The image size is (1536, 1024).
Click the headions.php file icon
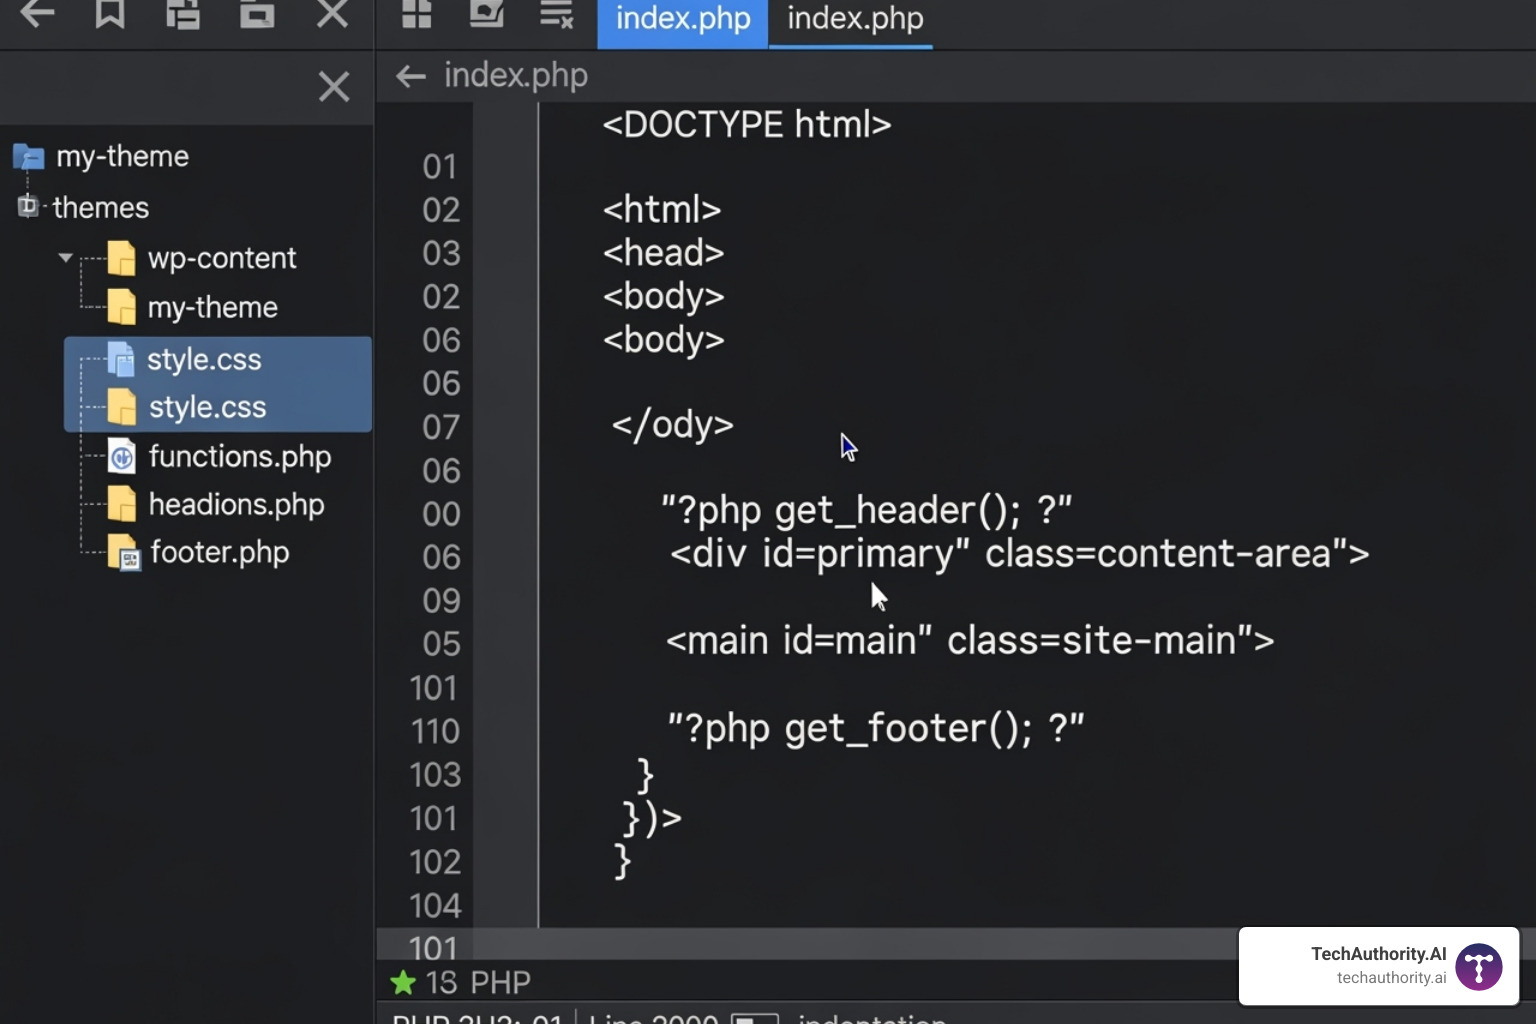click(121, 504)
